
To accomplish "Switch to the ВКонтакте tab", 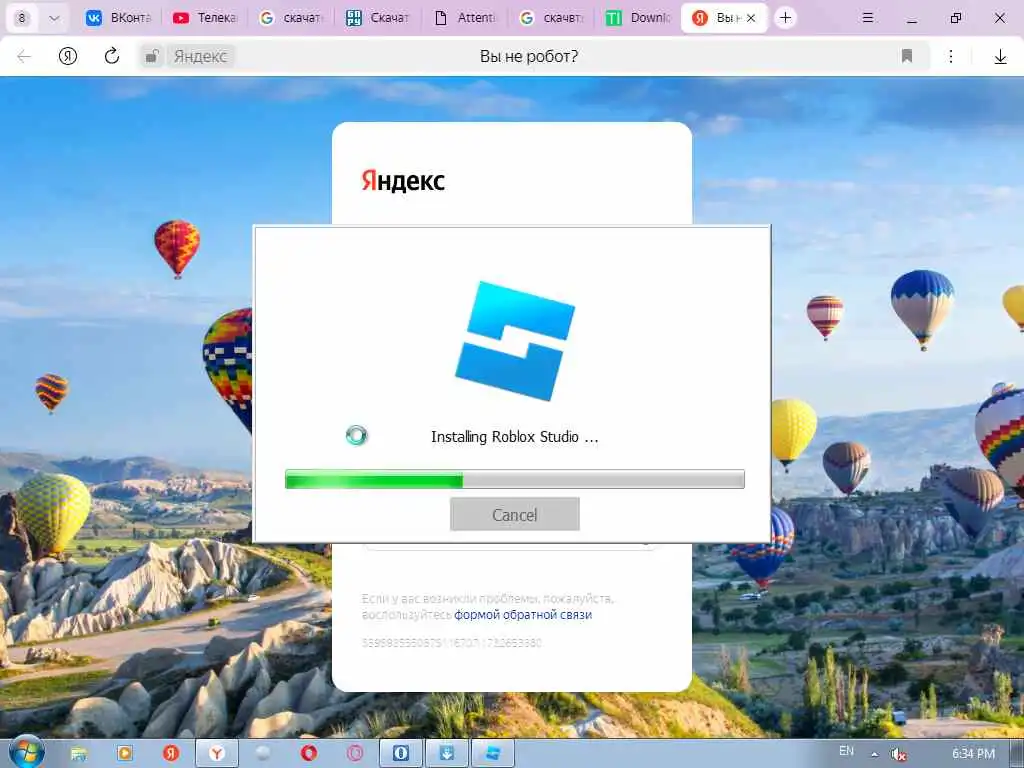I will pyautogui.click(x=119, y=18).
